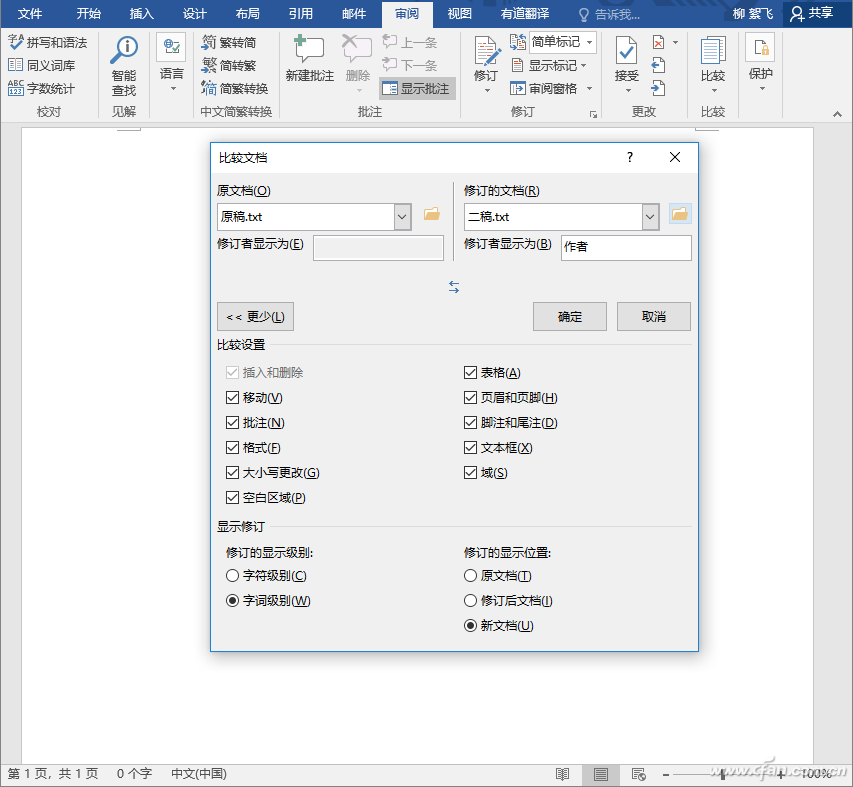Convert Traditional to Simplified (繁转简)
Viewport: 853px width, 787px height.
(x=229, y=42)
